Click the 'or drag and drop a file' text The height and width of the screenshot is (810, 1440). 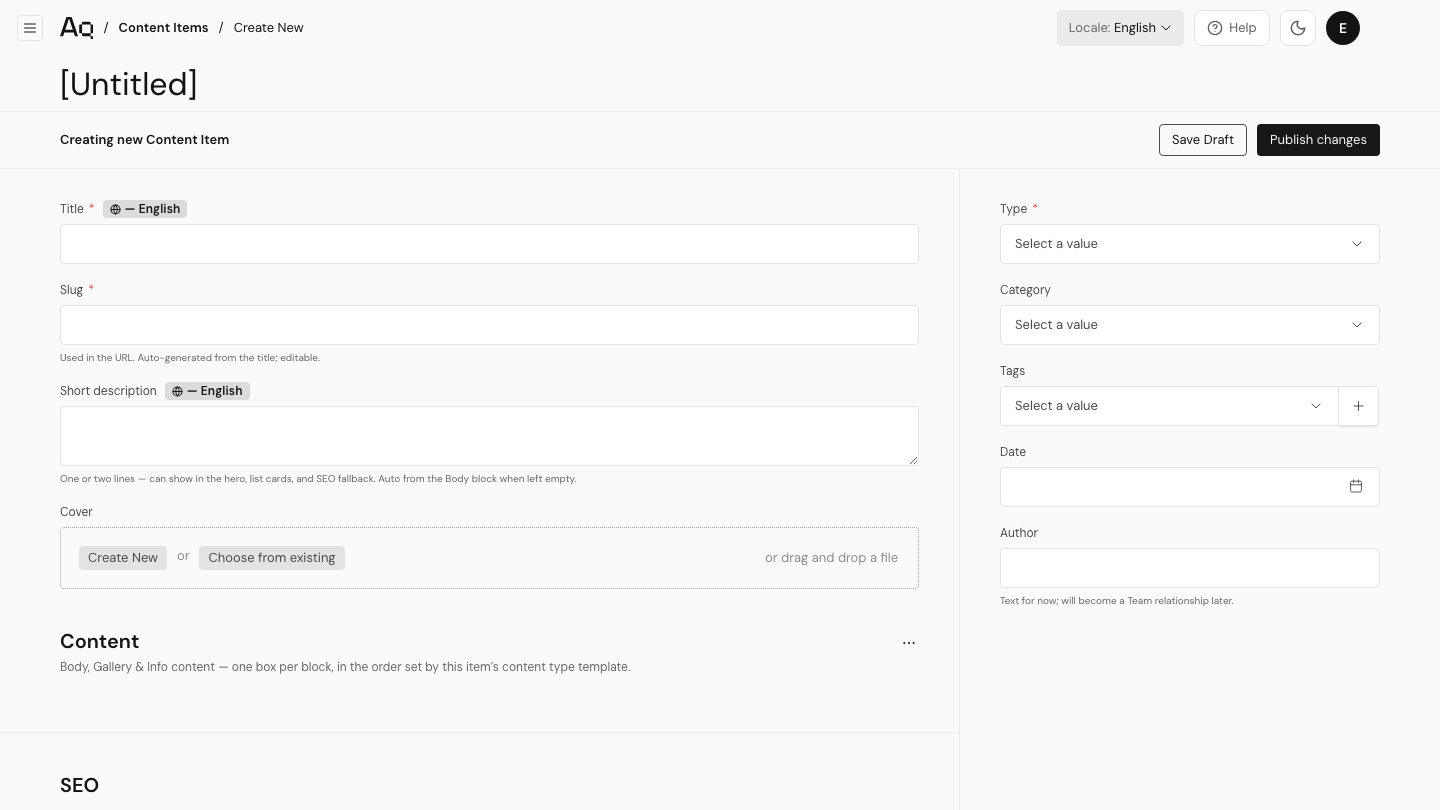(831, 558)
